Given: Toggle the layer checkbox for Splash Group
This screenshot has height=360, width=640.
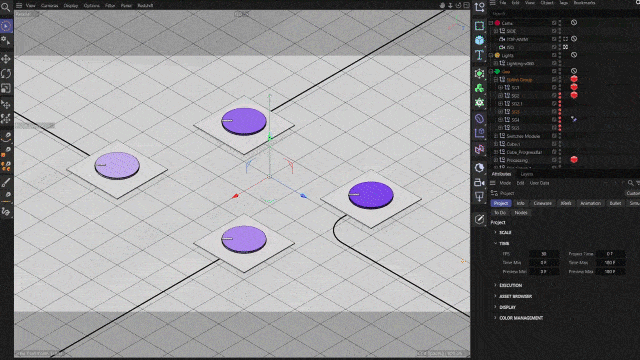Looking at the screenshot, I should [554, 80].
